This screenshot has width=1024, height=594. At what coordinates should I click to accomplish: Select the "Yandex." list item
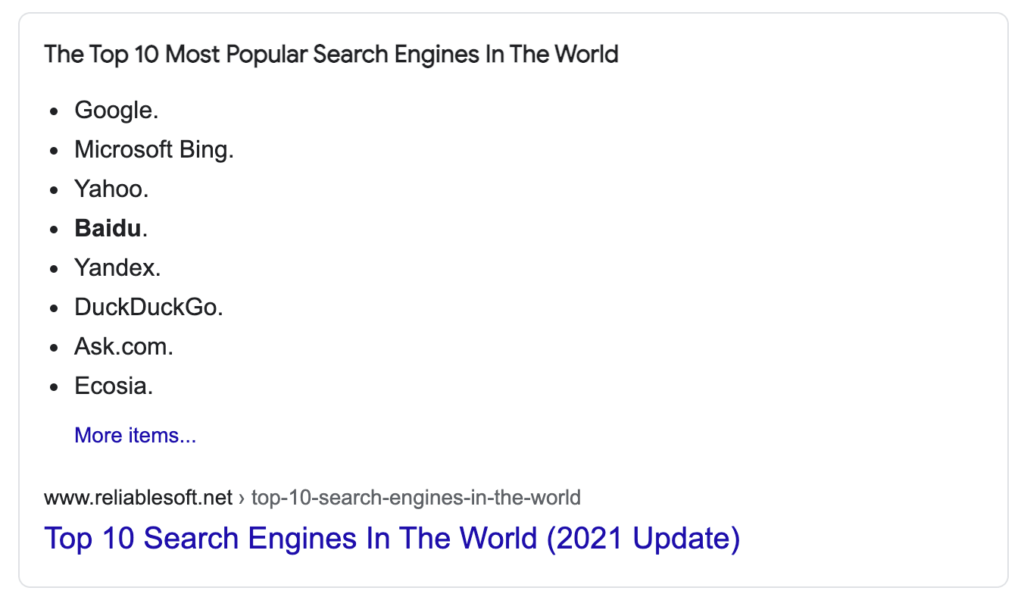tap(117, 268)
